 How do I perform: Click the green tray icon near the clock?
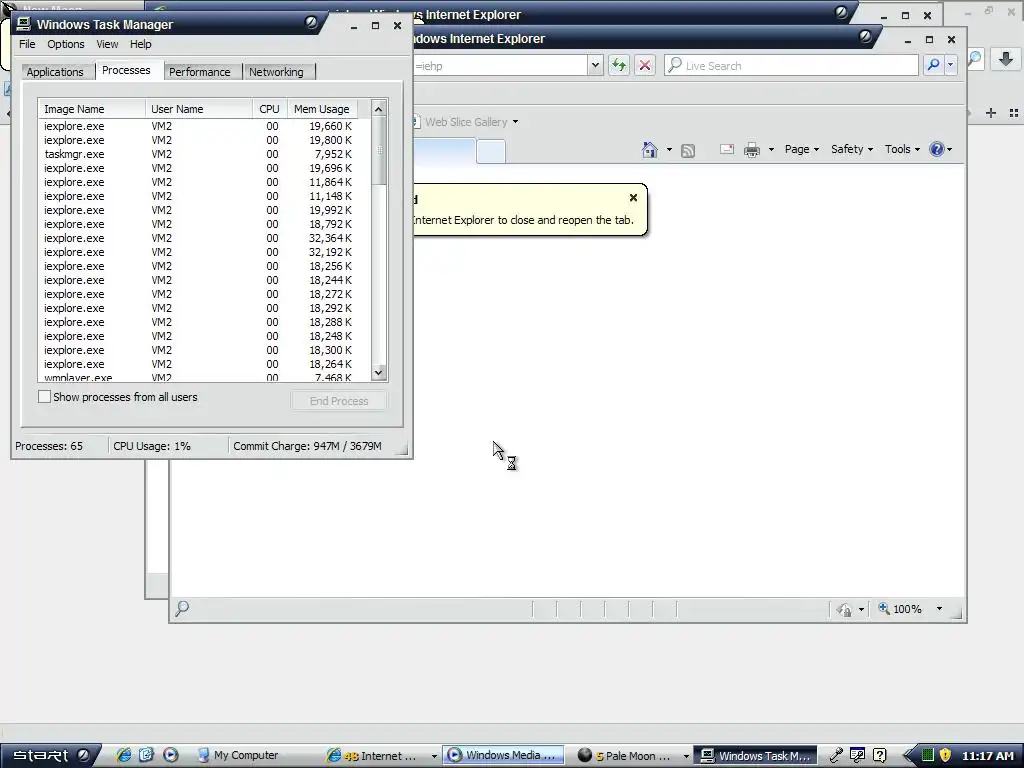[927, 756]
